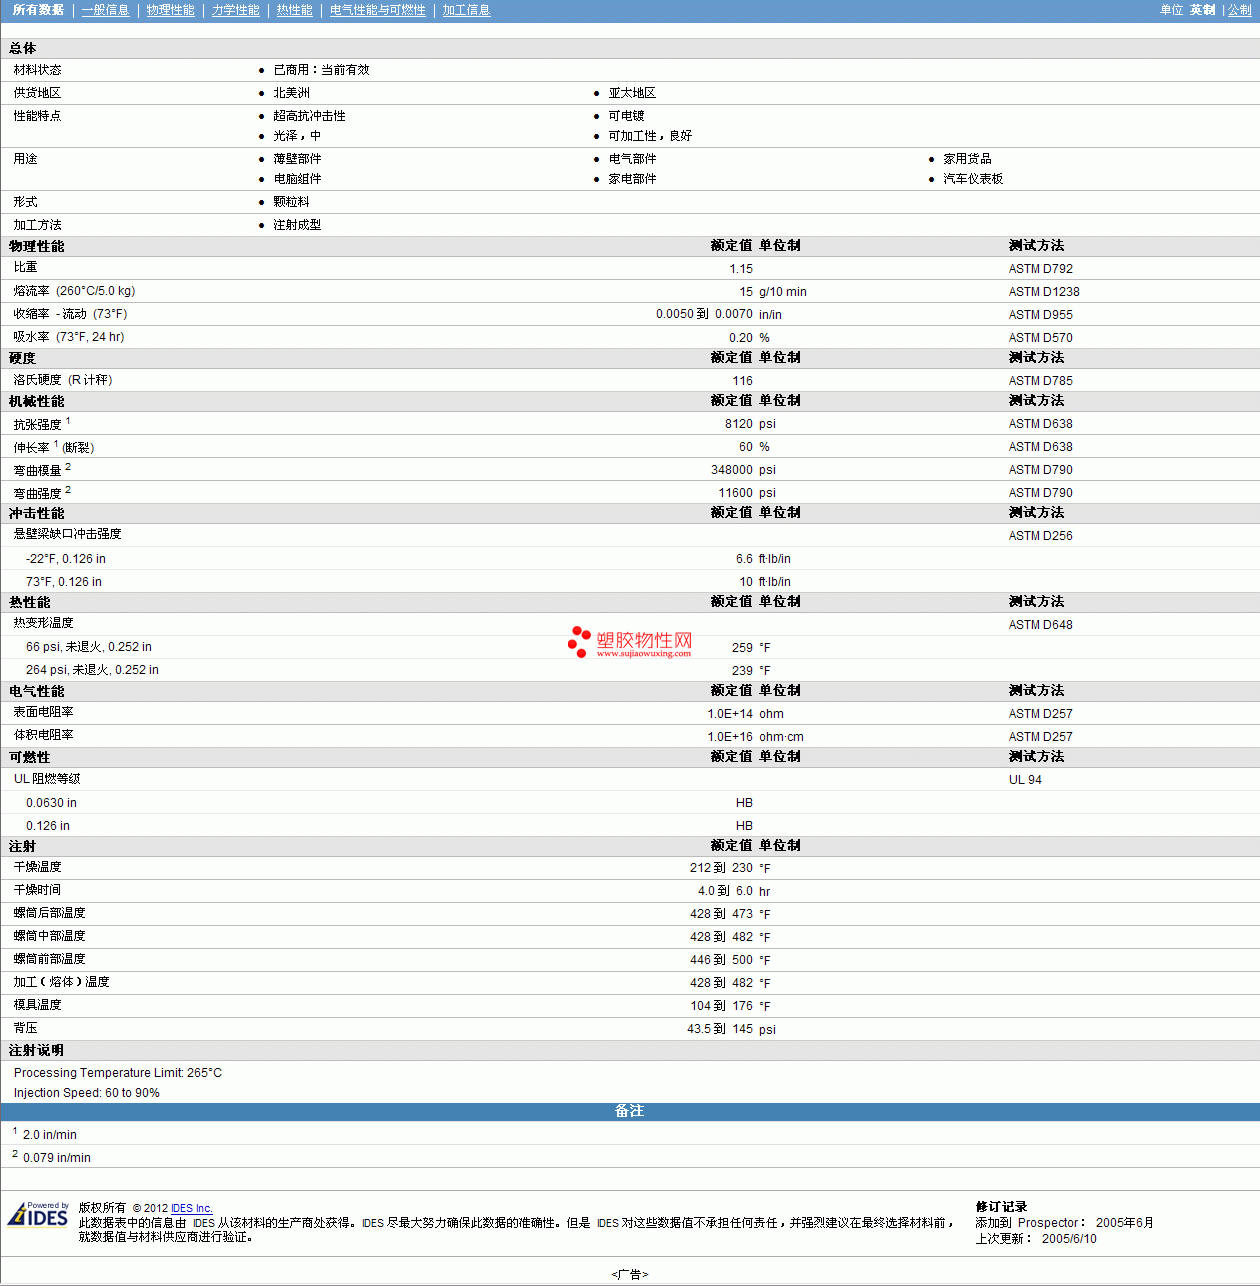The width and height of the screenshot is (1260, 1286).
Task: Click the 注射成型 process entry
Action: [297, 225]
